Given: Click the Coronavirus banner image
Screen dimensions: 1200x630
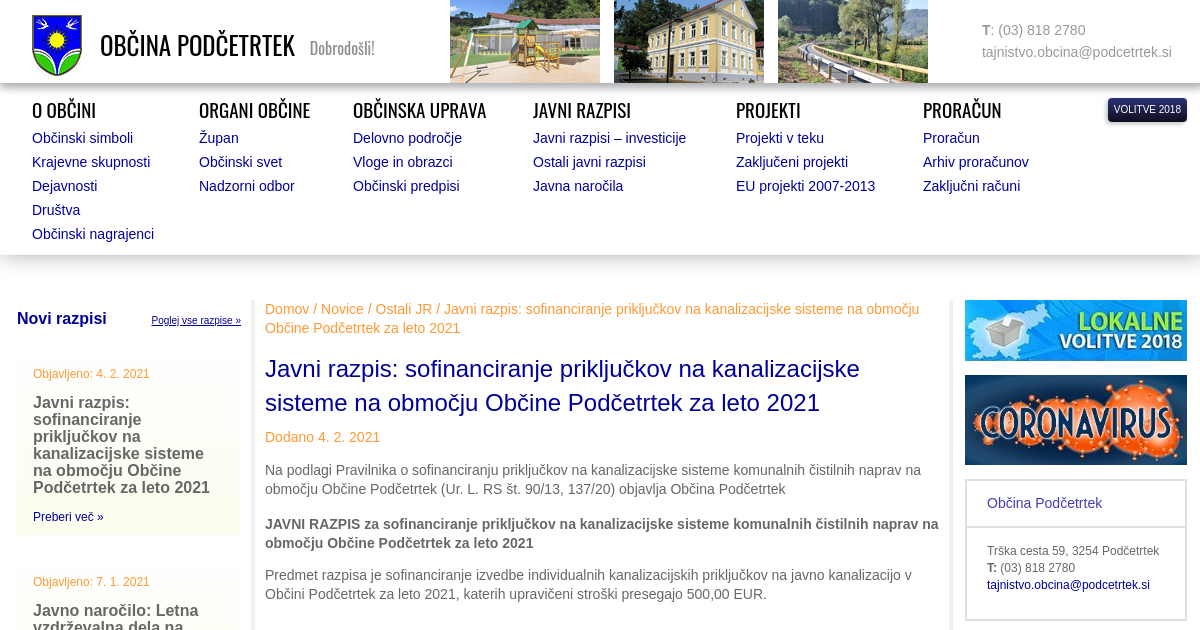Looking at the screenshot, I should [1075, 420].
